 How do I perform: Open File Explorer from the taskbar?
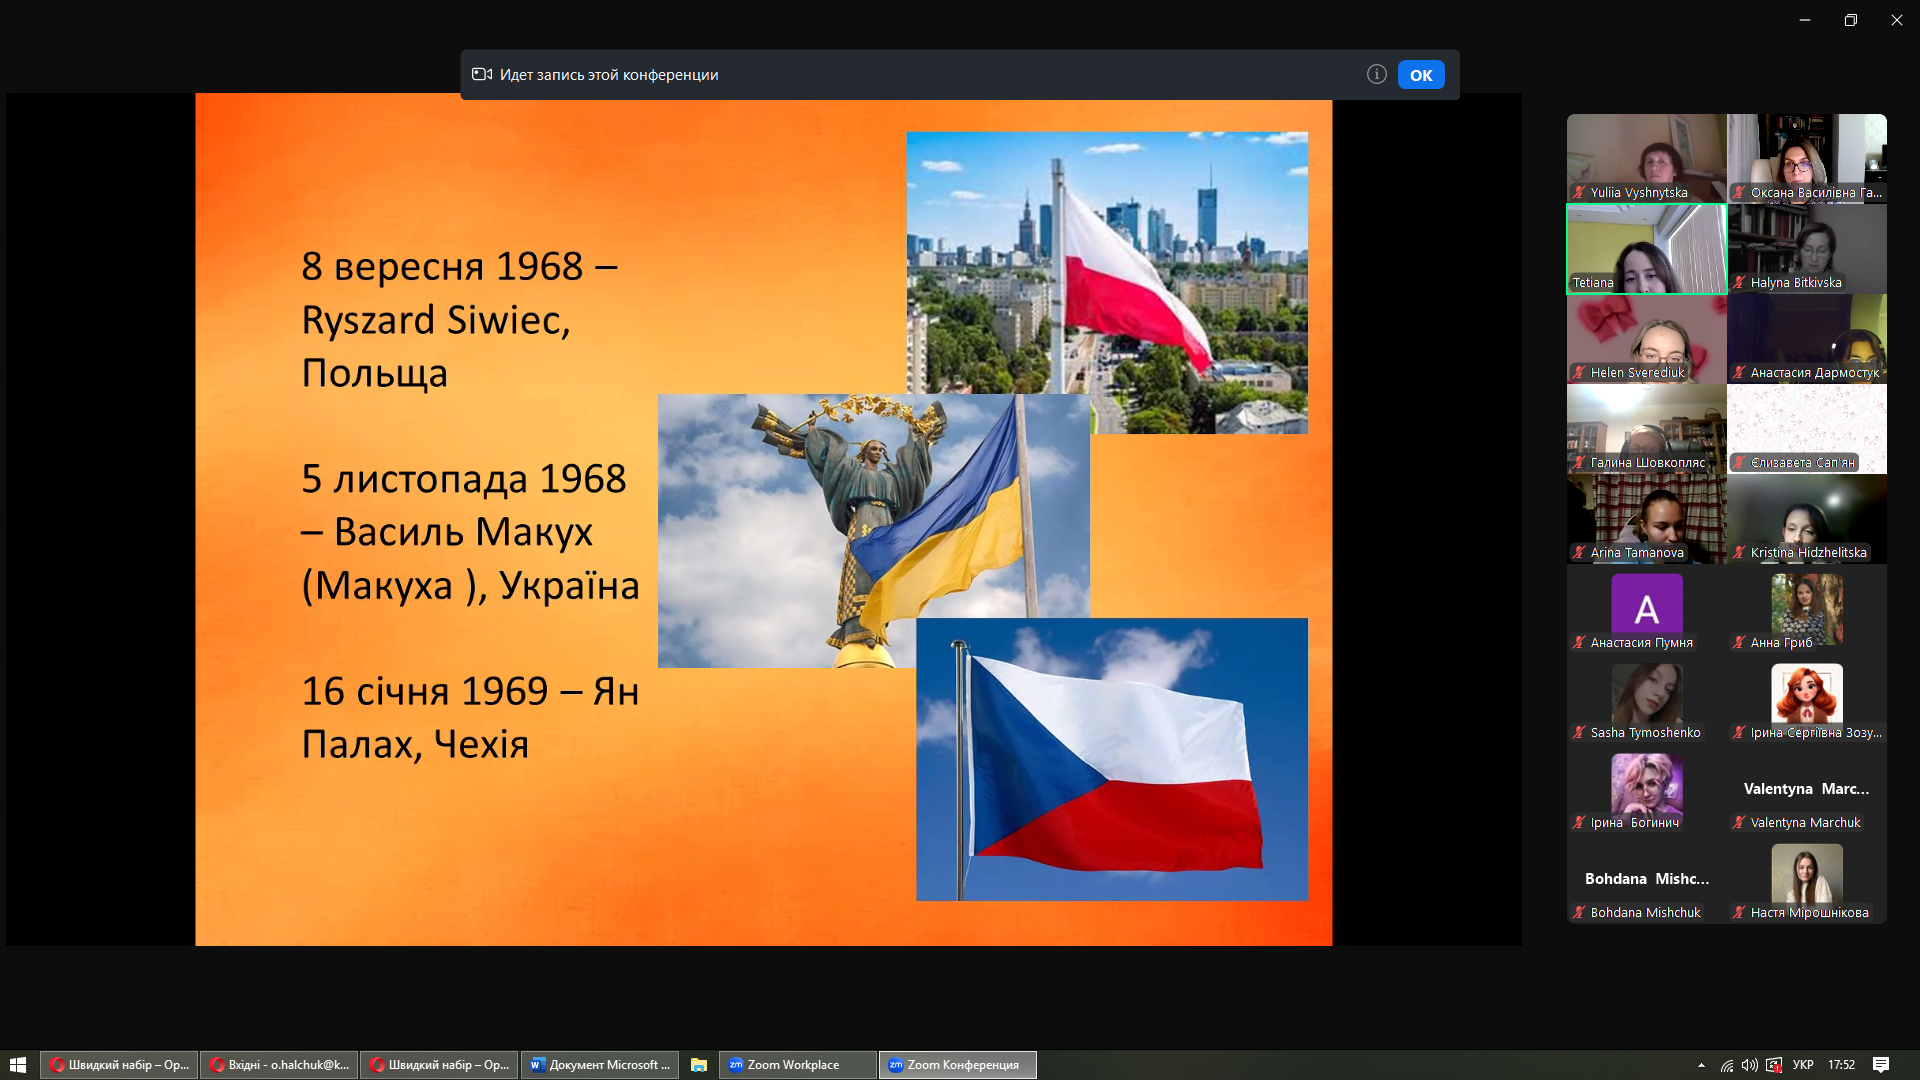pos(699,1065)
